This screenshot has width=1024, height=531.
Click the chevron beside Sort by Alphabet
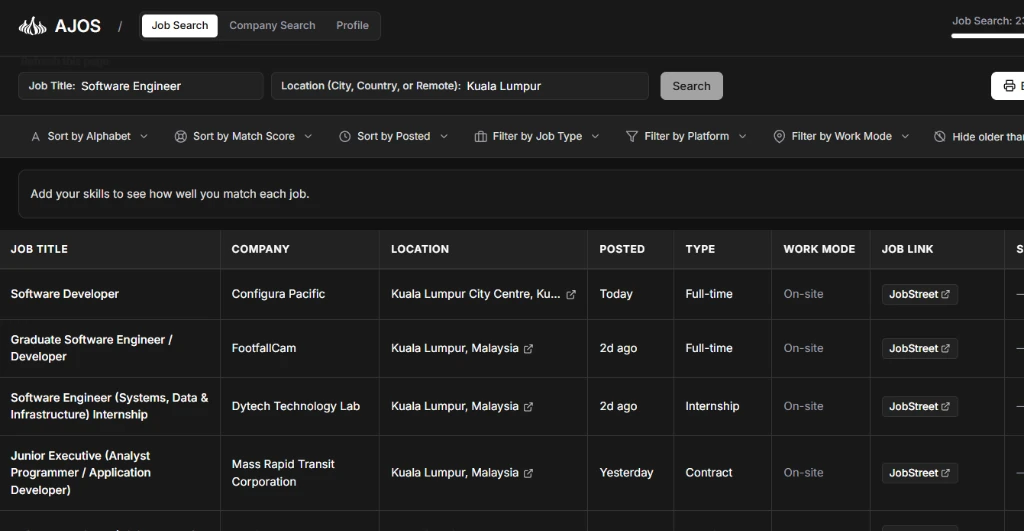(144, 137)
